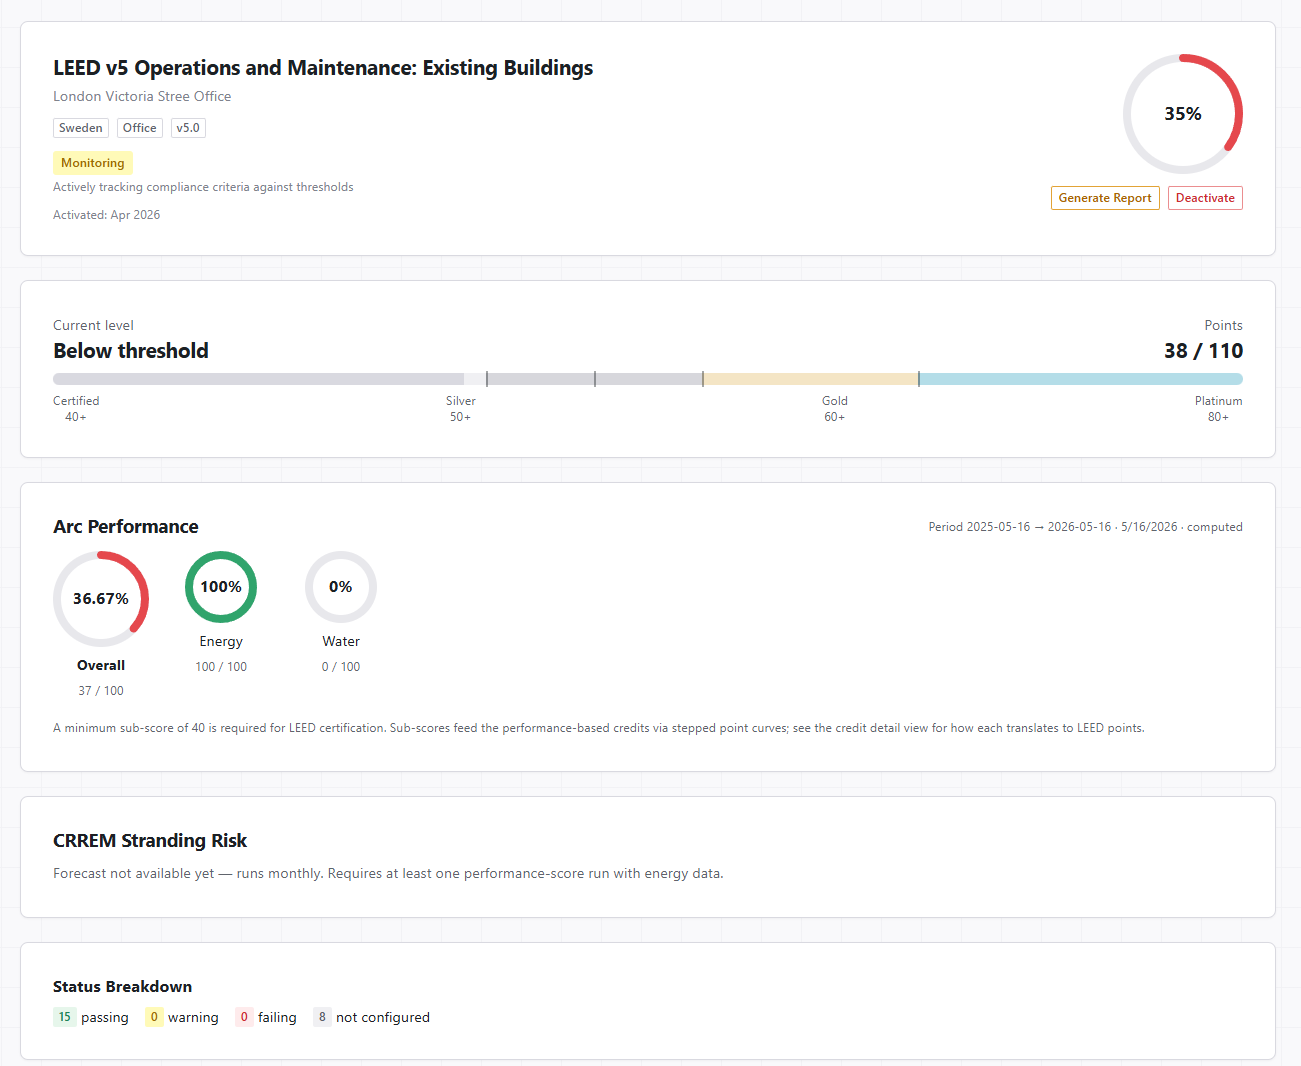This screenshot has width=1301, height=1066.
Task: Click the 8 not configured badge
Action: (322, 1017)
